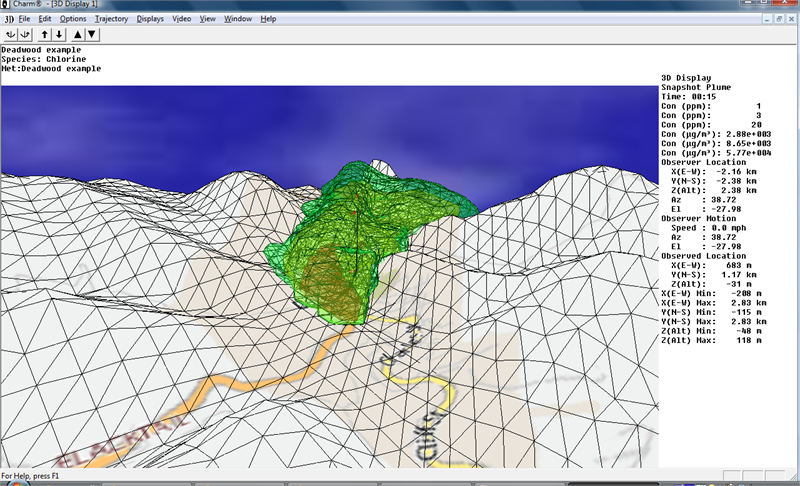Open the View menu
The width and height of the screenshot is (800, 486).
coord(208,19)
